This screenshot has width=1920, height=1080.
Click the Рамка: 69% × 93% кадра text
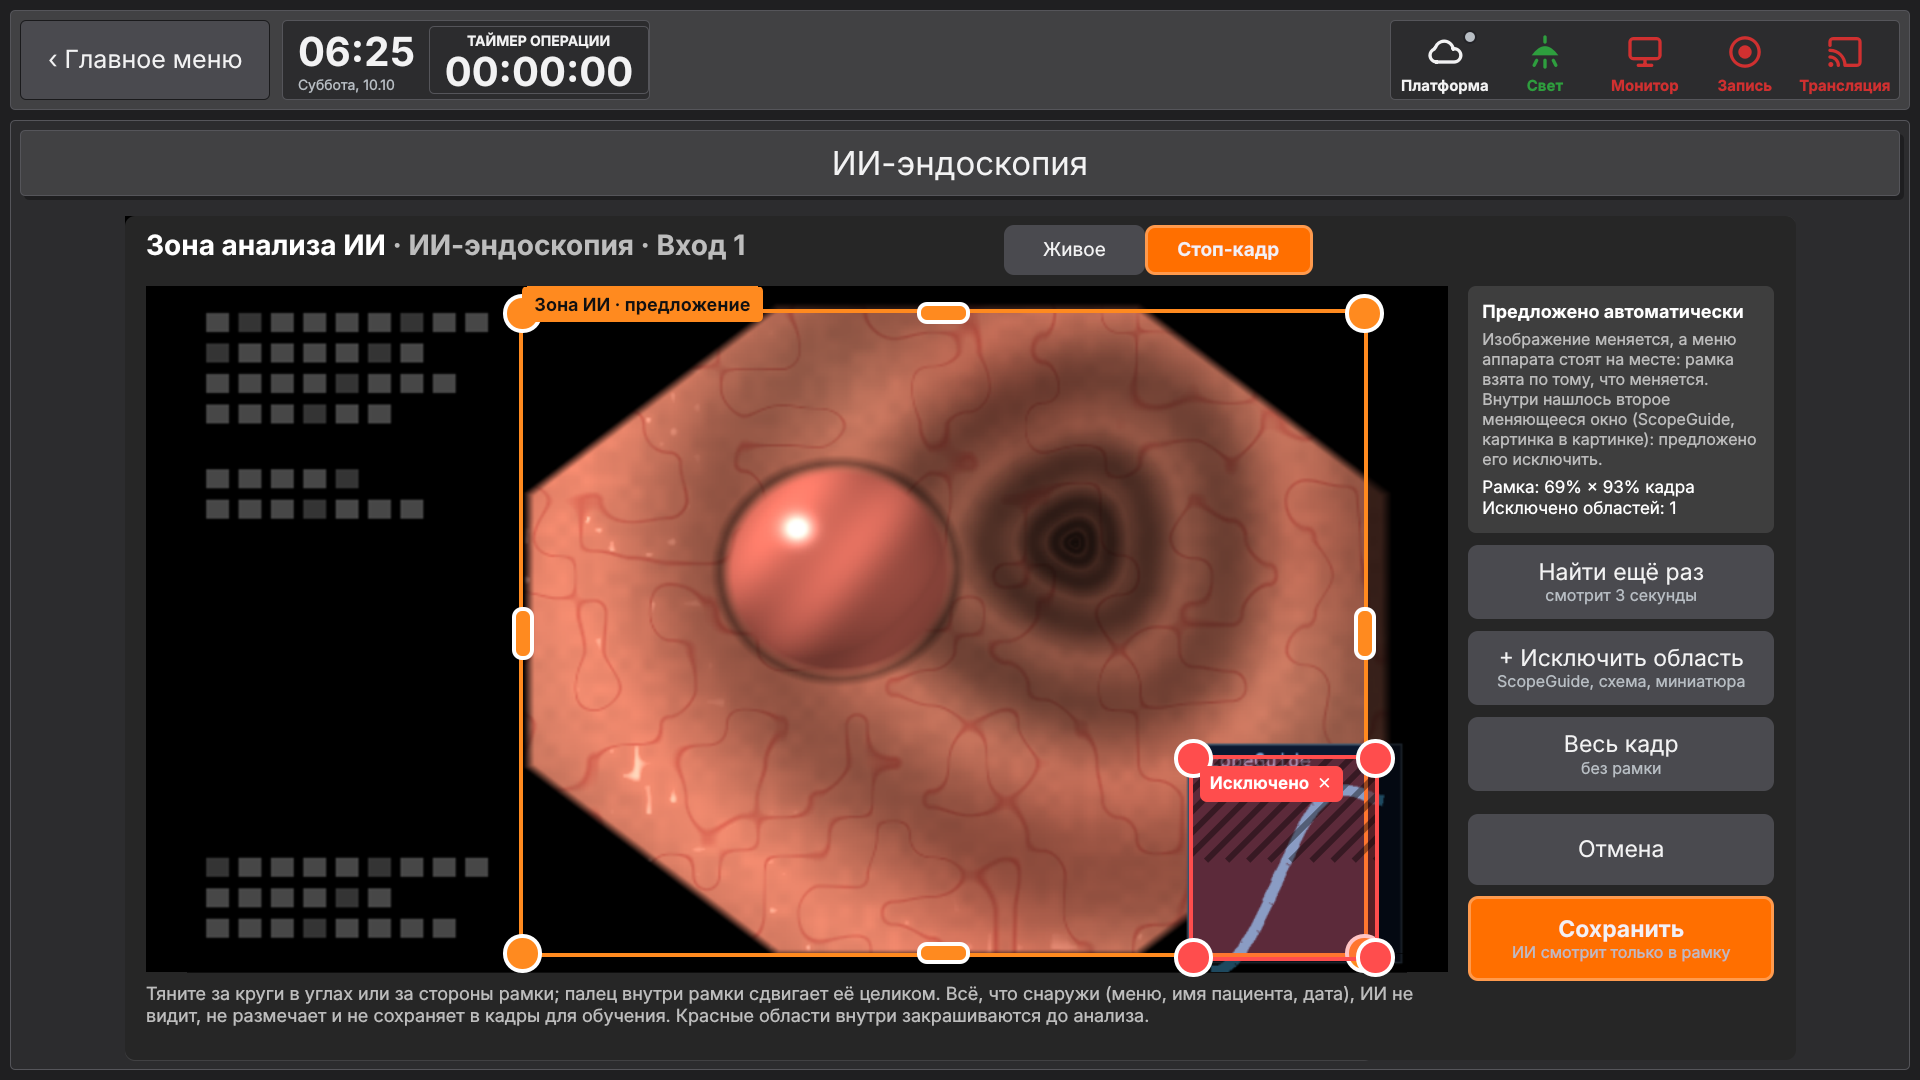[1588, 487]
